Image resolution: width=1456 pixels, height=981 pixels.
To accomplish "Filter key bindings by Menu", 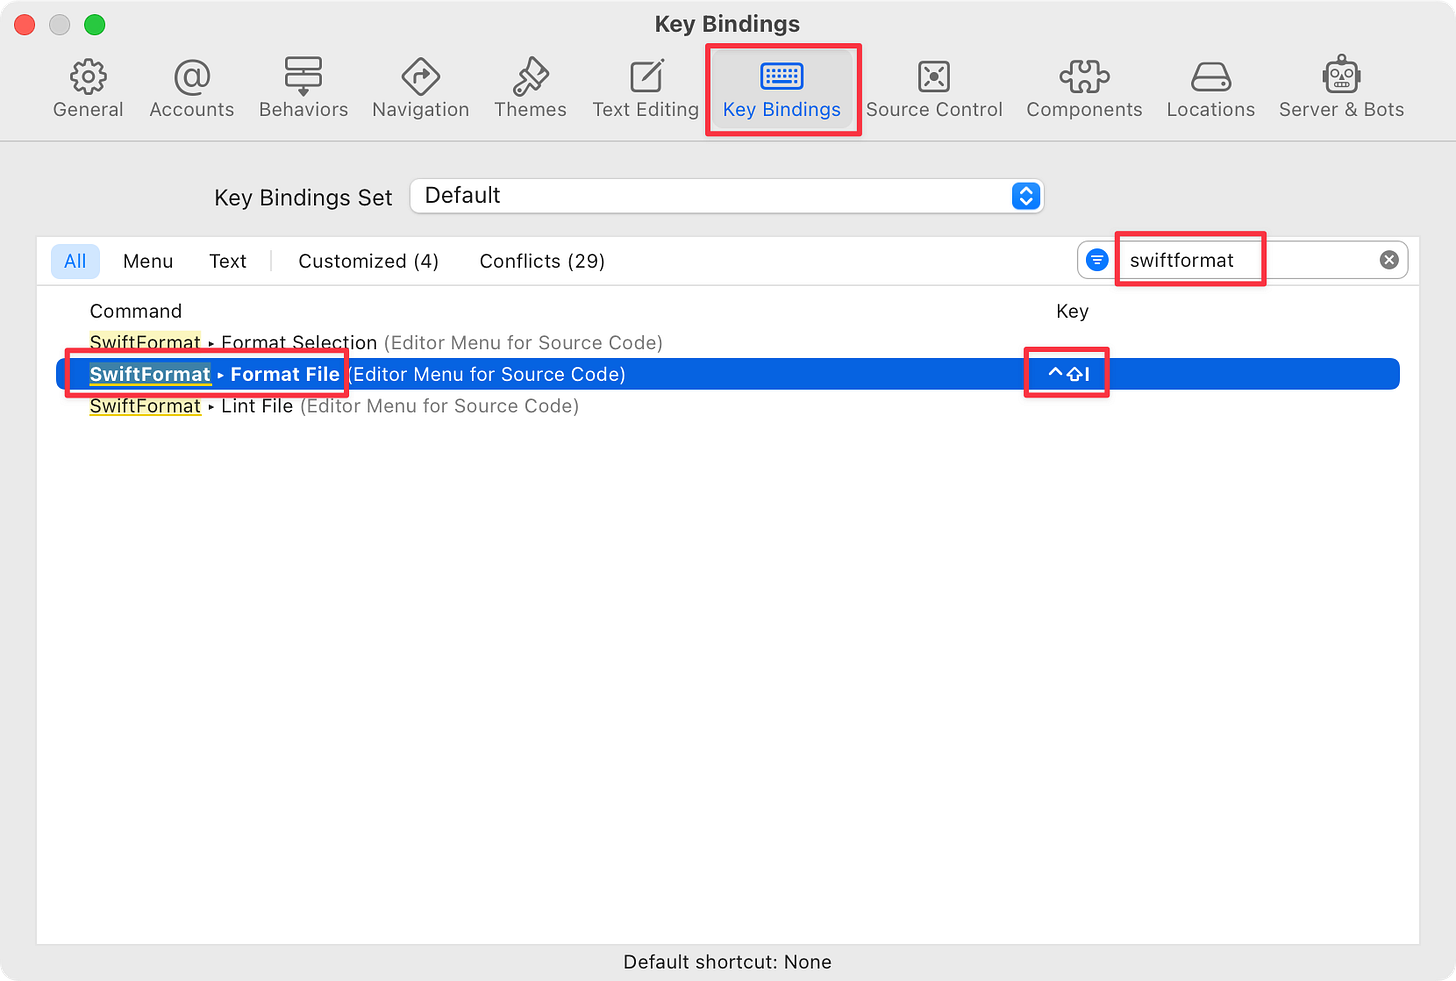I will [x=148, y=261].
